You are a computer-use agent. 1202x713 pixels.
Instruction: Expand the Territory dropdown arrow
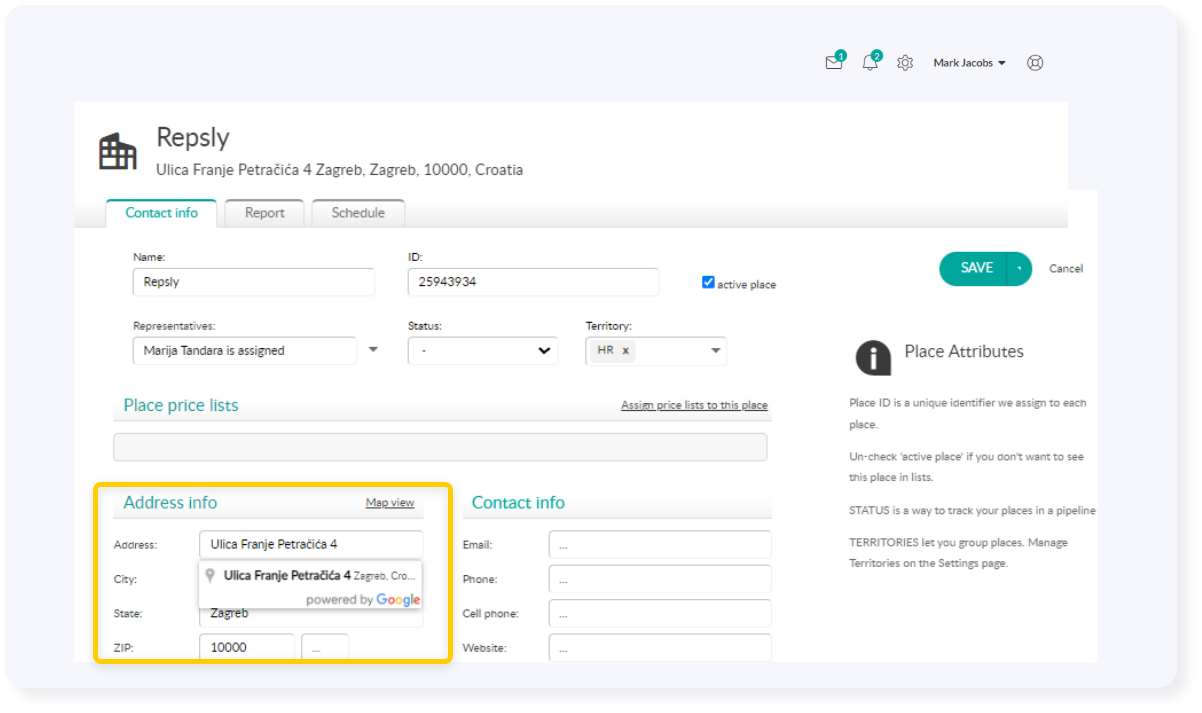pos(716,351)
